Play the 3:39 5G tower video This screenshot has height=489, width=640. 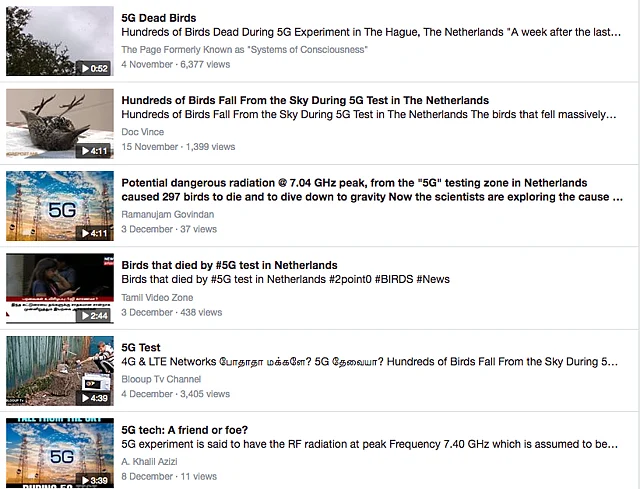pyautogui.click(x=94, y=480)
